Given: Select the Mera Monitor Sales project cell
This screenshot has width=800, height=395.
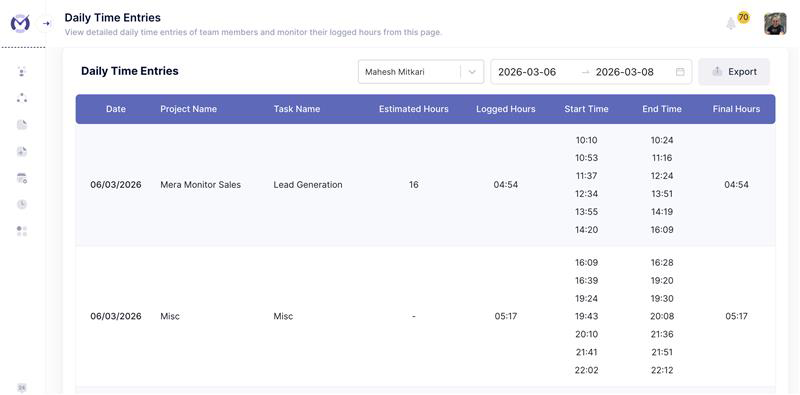Looking at the screenshot, I should pyautogui.click(x=201, y=185).
